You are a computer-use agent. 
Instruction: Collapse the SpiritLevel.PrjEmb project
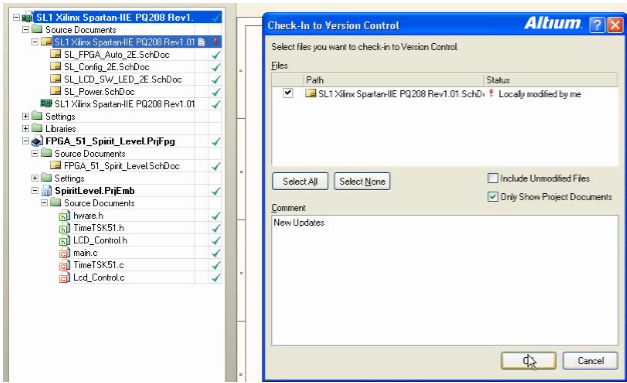[35, 191]
